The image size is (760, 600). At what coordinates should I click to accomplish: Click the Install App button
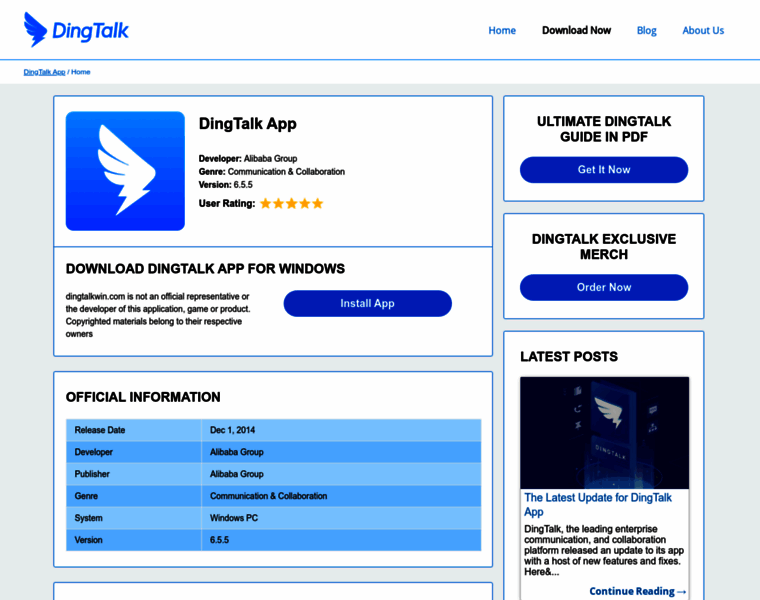pos(367,303)
